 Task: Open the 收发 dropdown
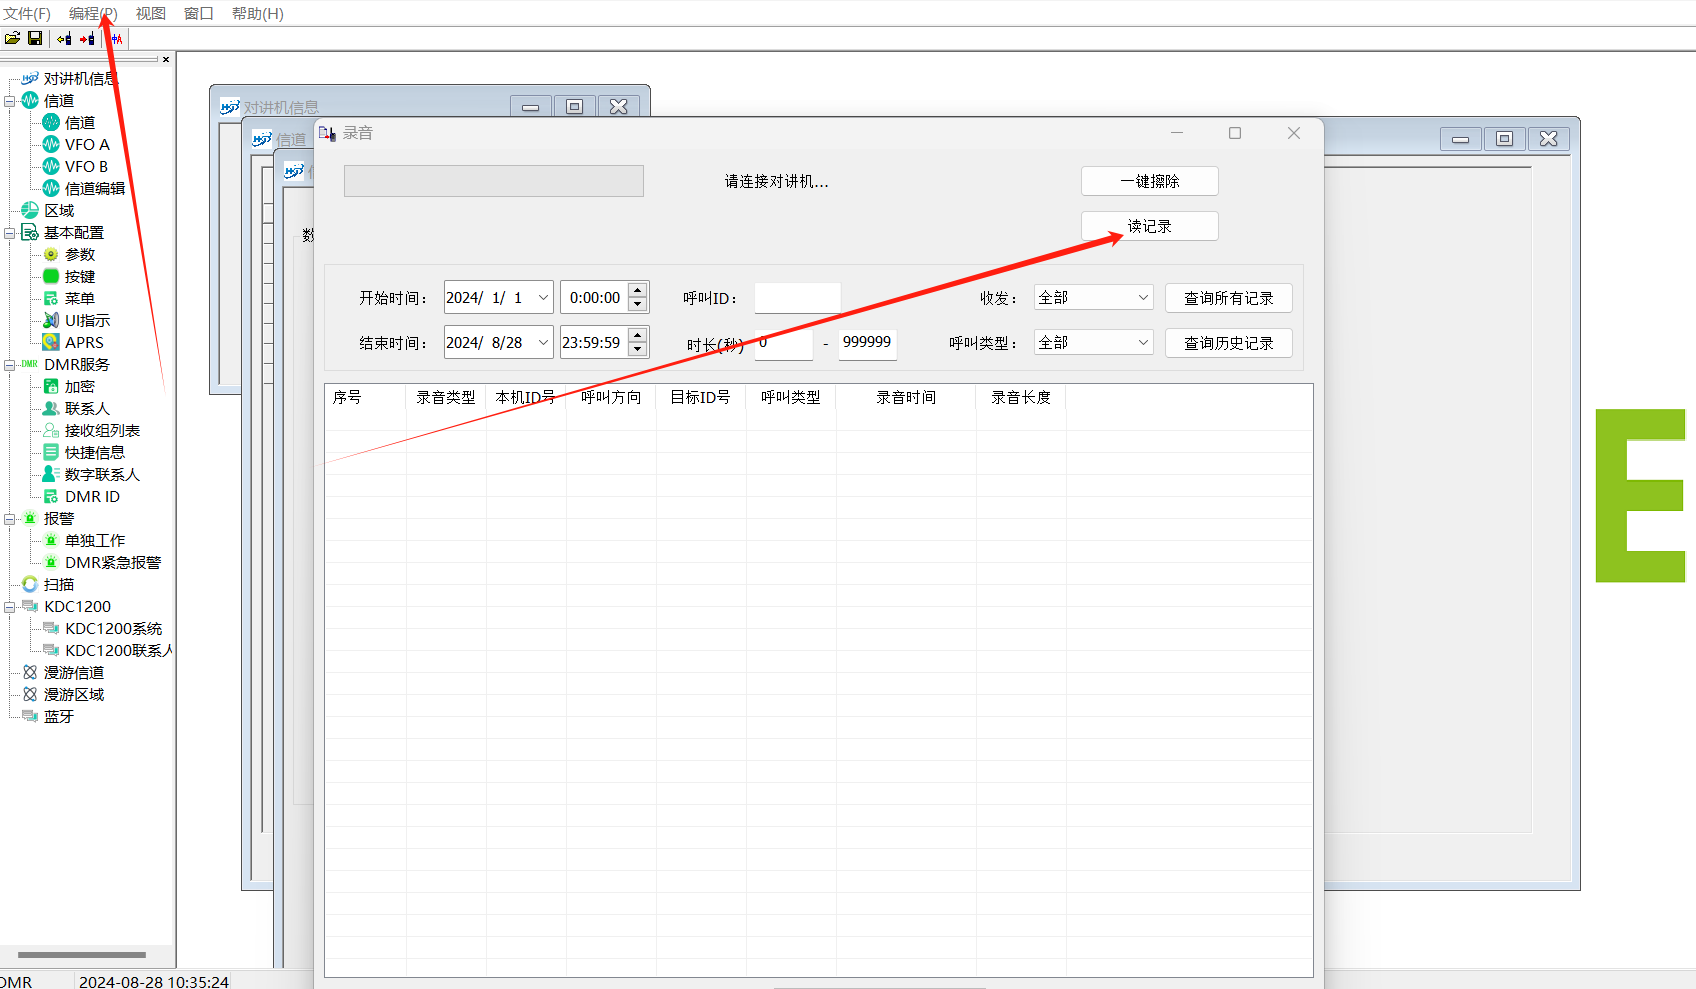click(x=1093, y=298)
